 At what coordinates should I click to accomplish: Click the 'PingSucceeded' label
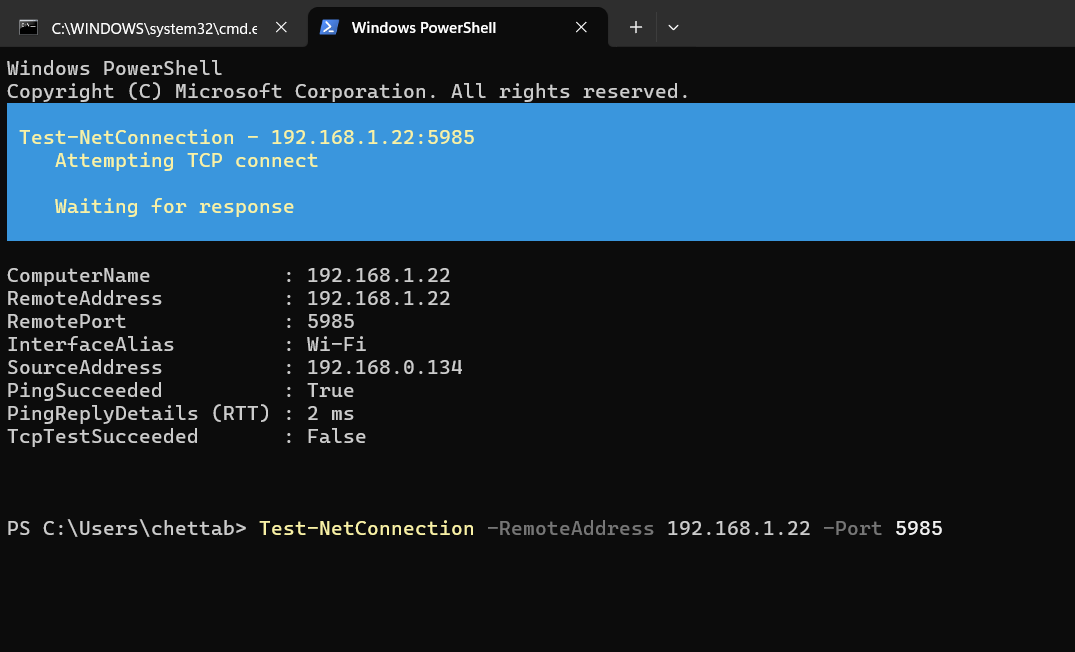point(85,391)
